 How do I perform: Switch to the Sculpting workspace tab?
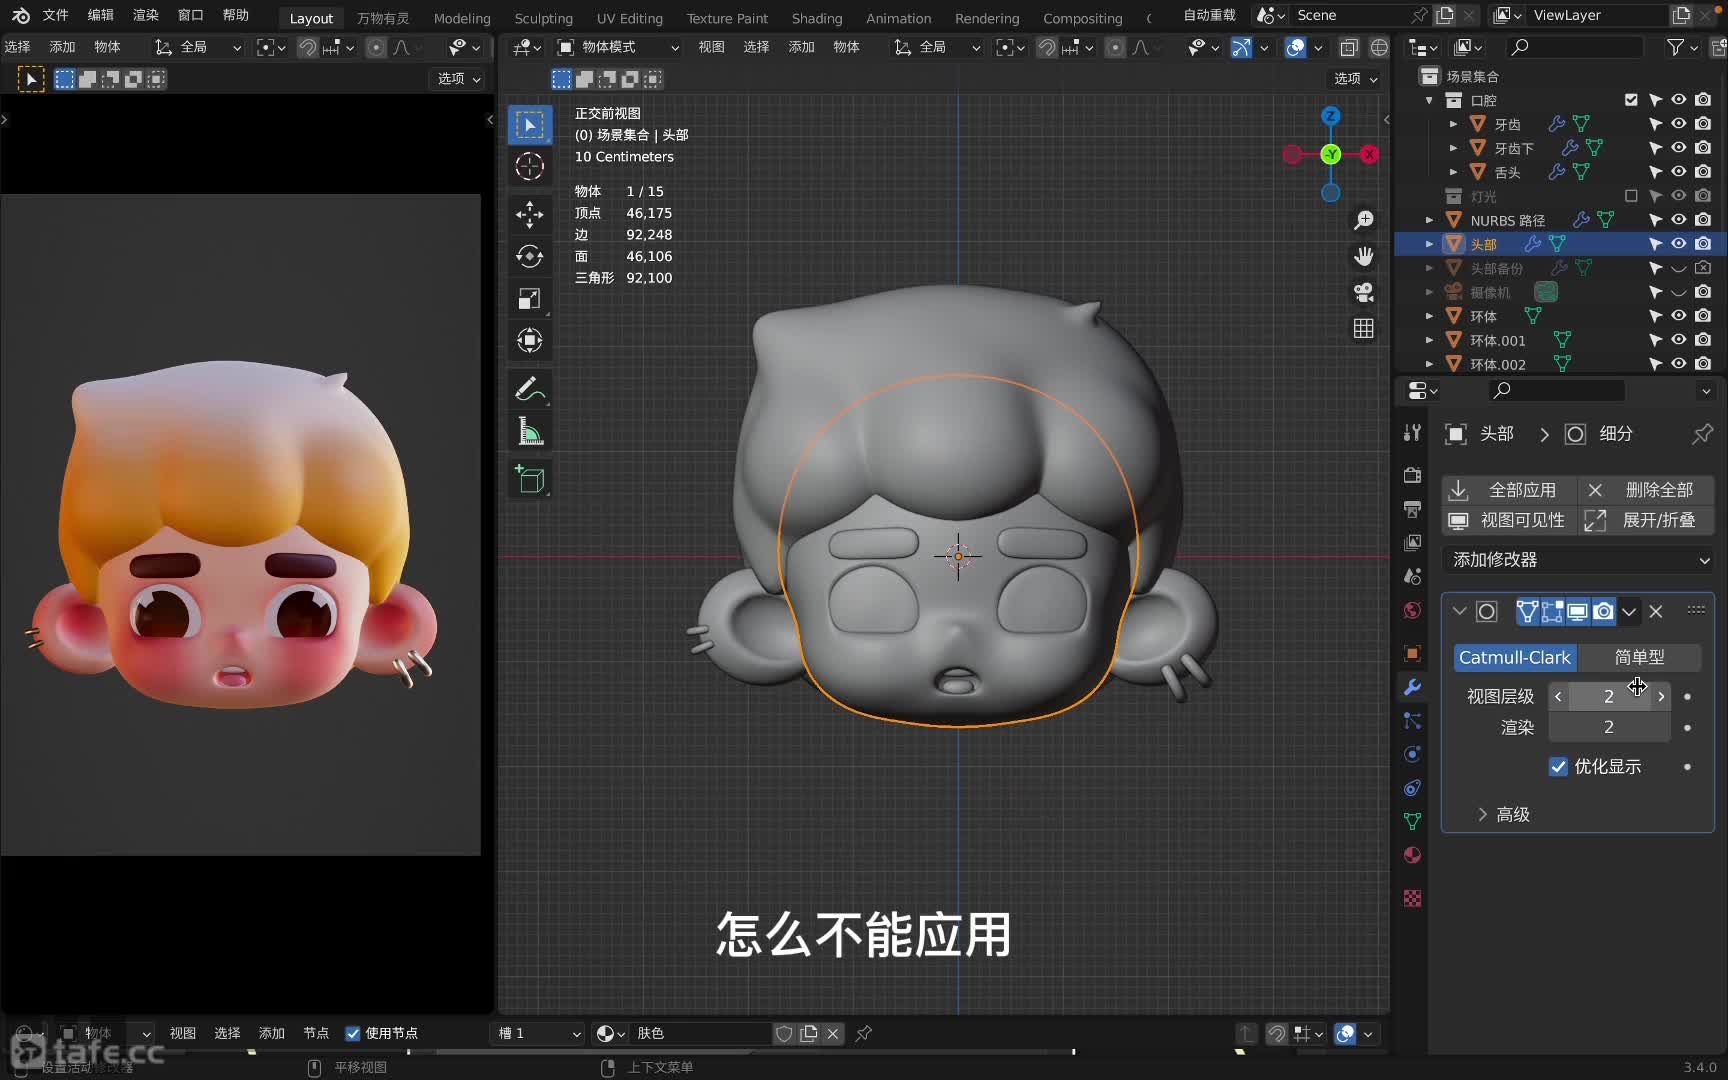(543, 18)
